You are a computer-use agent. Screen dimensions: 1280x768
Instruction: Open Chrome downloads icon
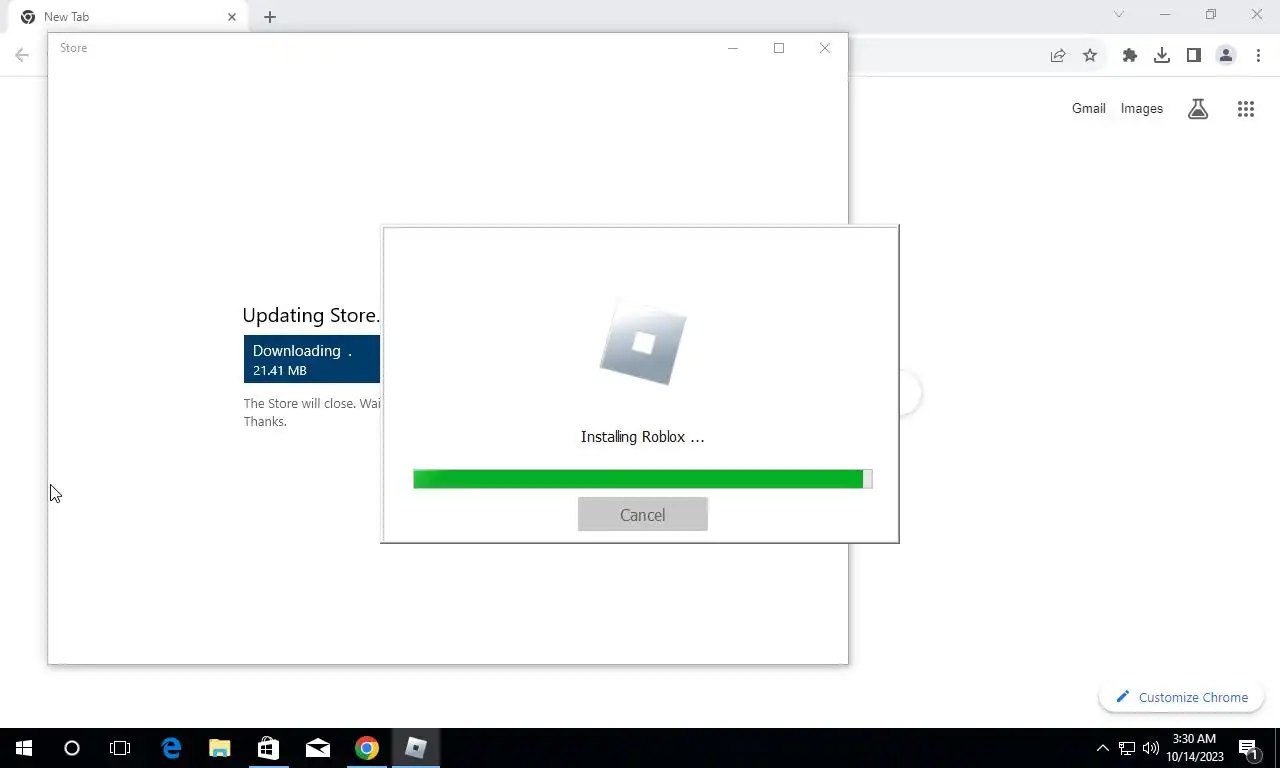tap(1162, 56)
